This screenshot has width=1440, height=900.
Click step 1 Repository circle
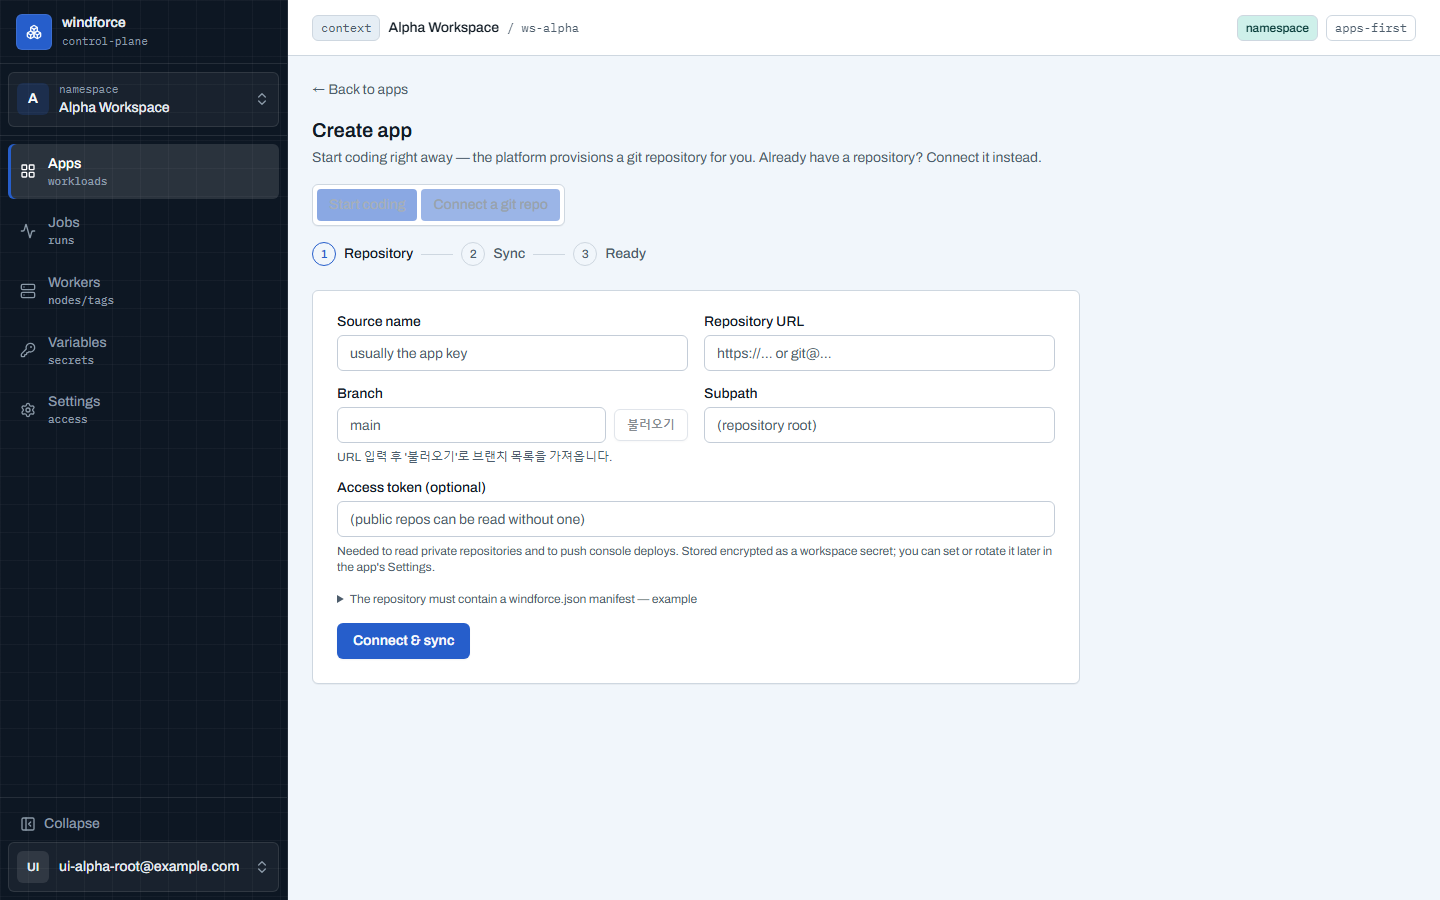click(x=324, y=254)
